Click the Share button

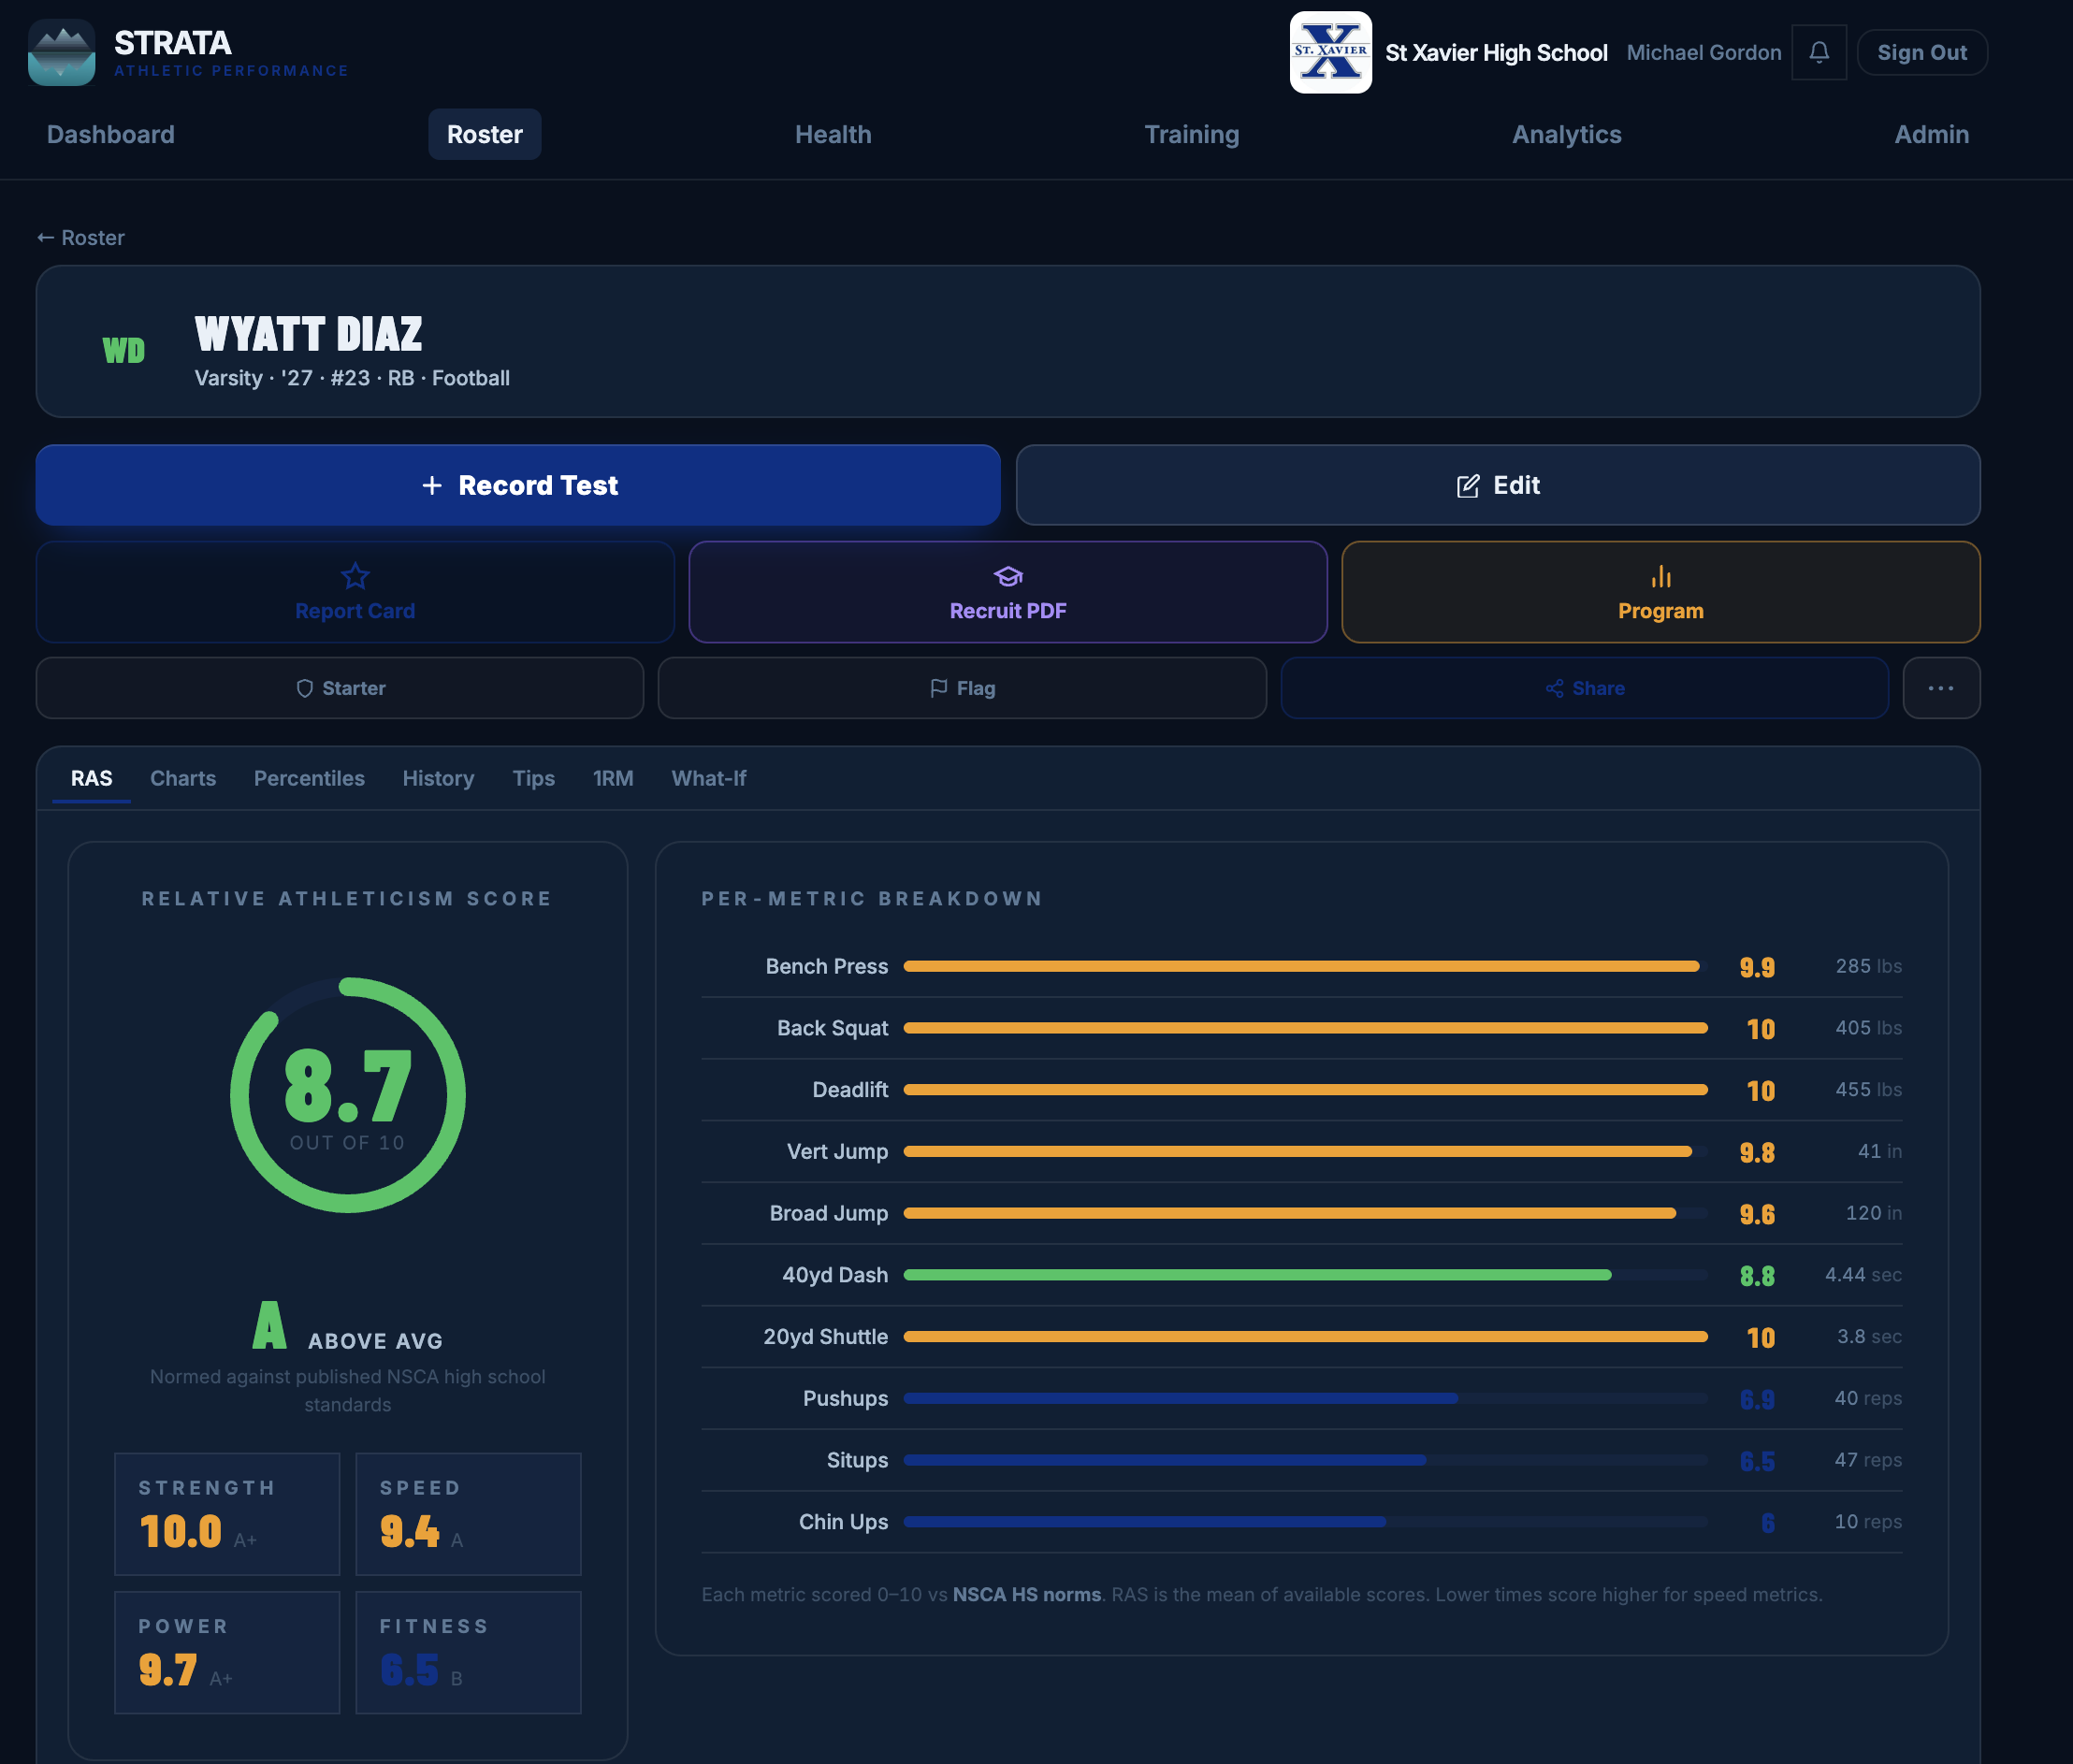coord(1584,688)
